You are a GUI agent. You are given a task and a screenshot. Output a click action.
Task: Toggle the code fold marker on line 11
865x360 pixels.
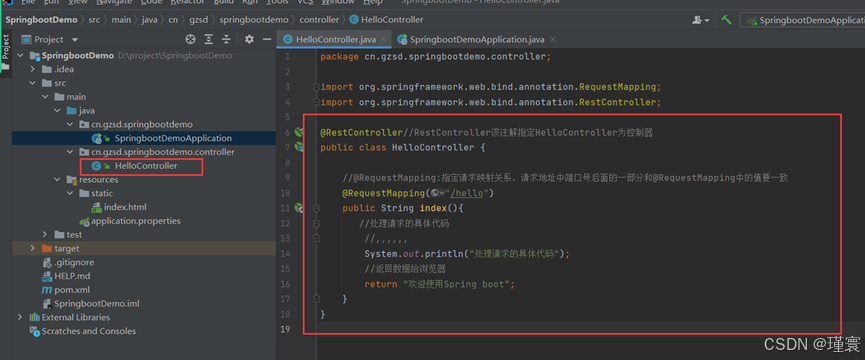point(316,208)
